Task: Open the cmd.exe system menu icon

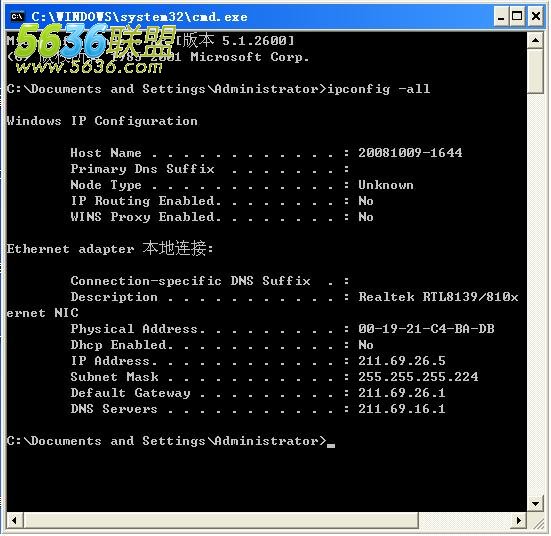Action: tap(17, 17)
